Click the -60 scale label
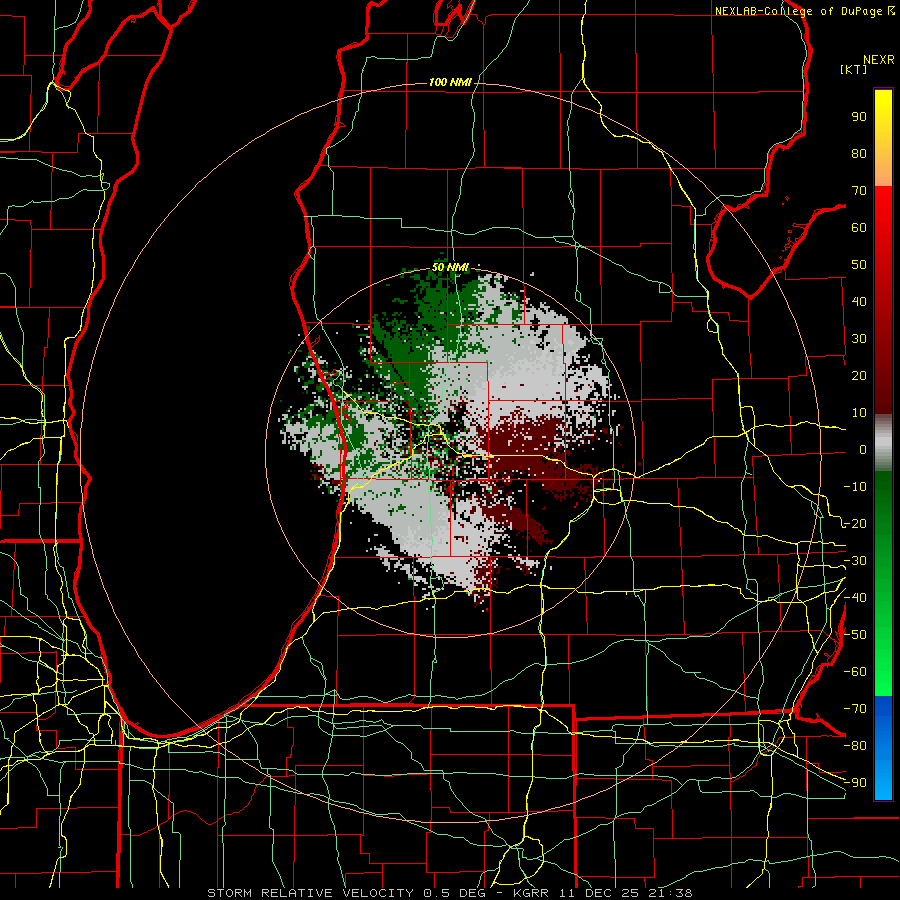The width and height of the screenshot is (900, 900). click(x=855, y=672)
